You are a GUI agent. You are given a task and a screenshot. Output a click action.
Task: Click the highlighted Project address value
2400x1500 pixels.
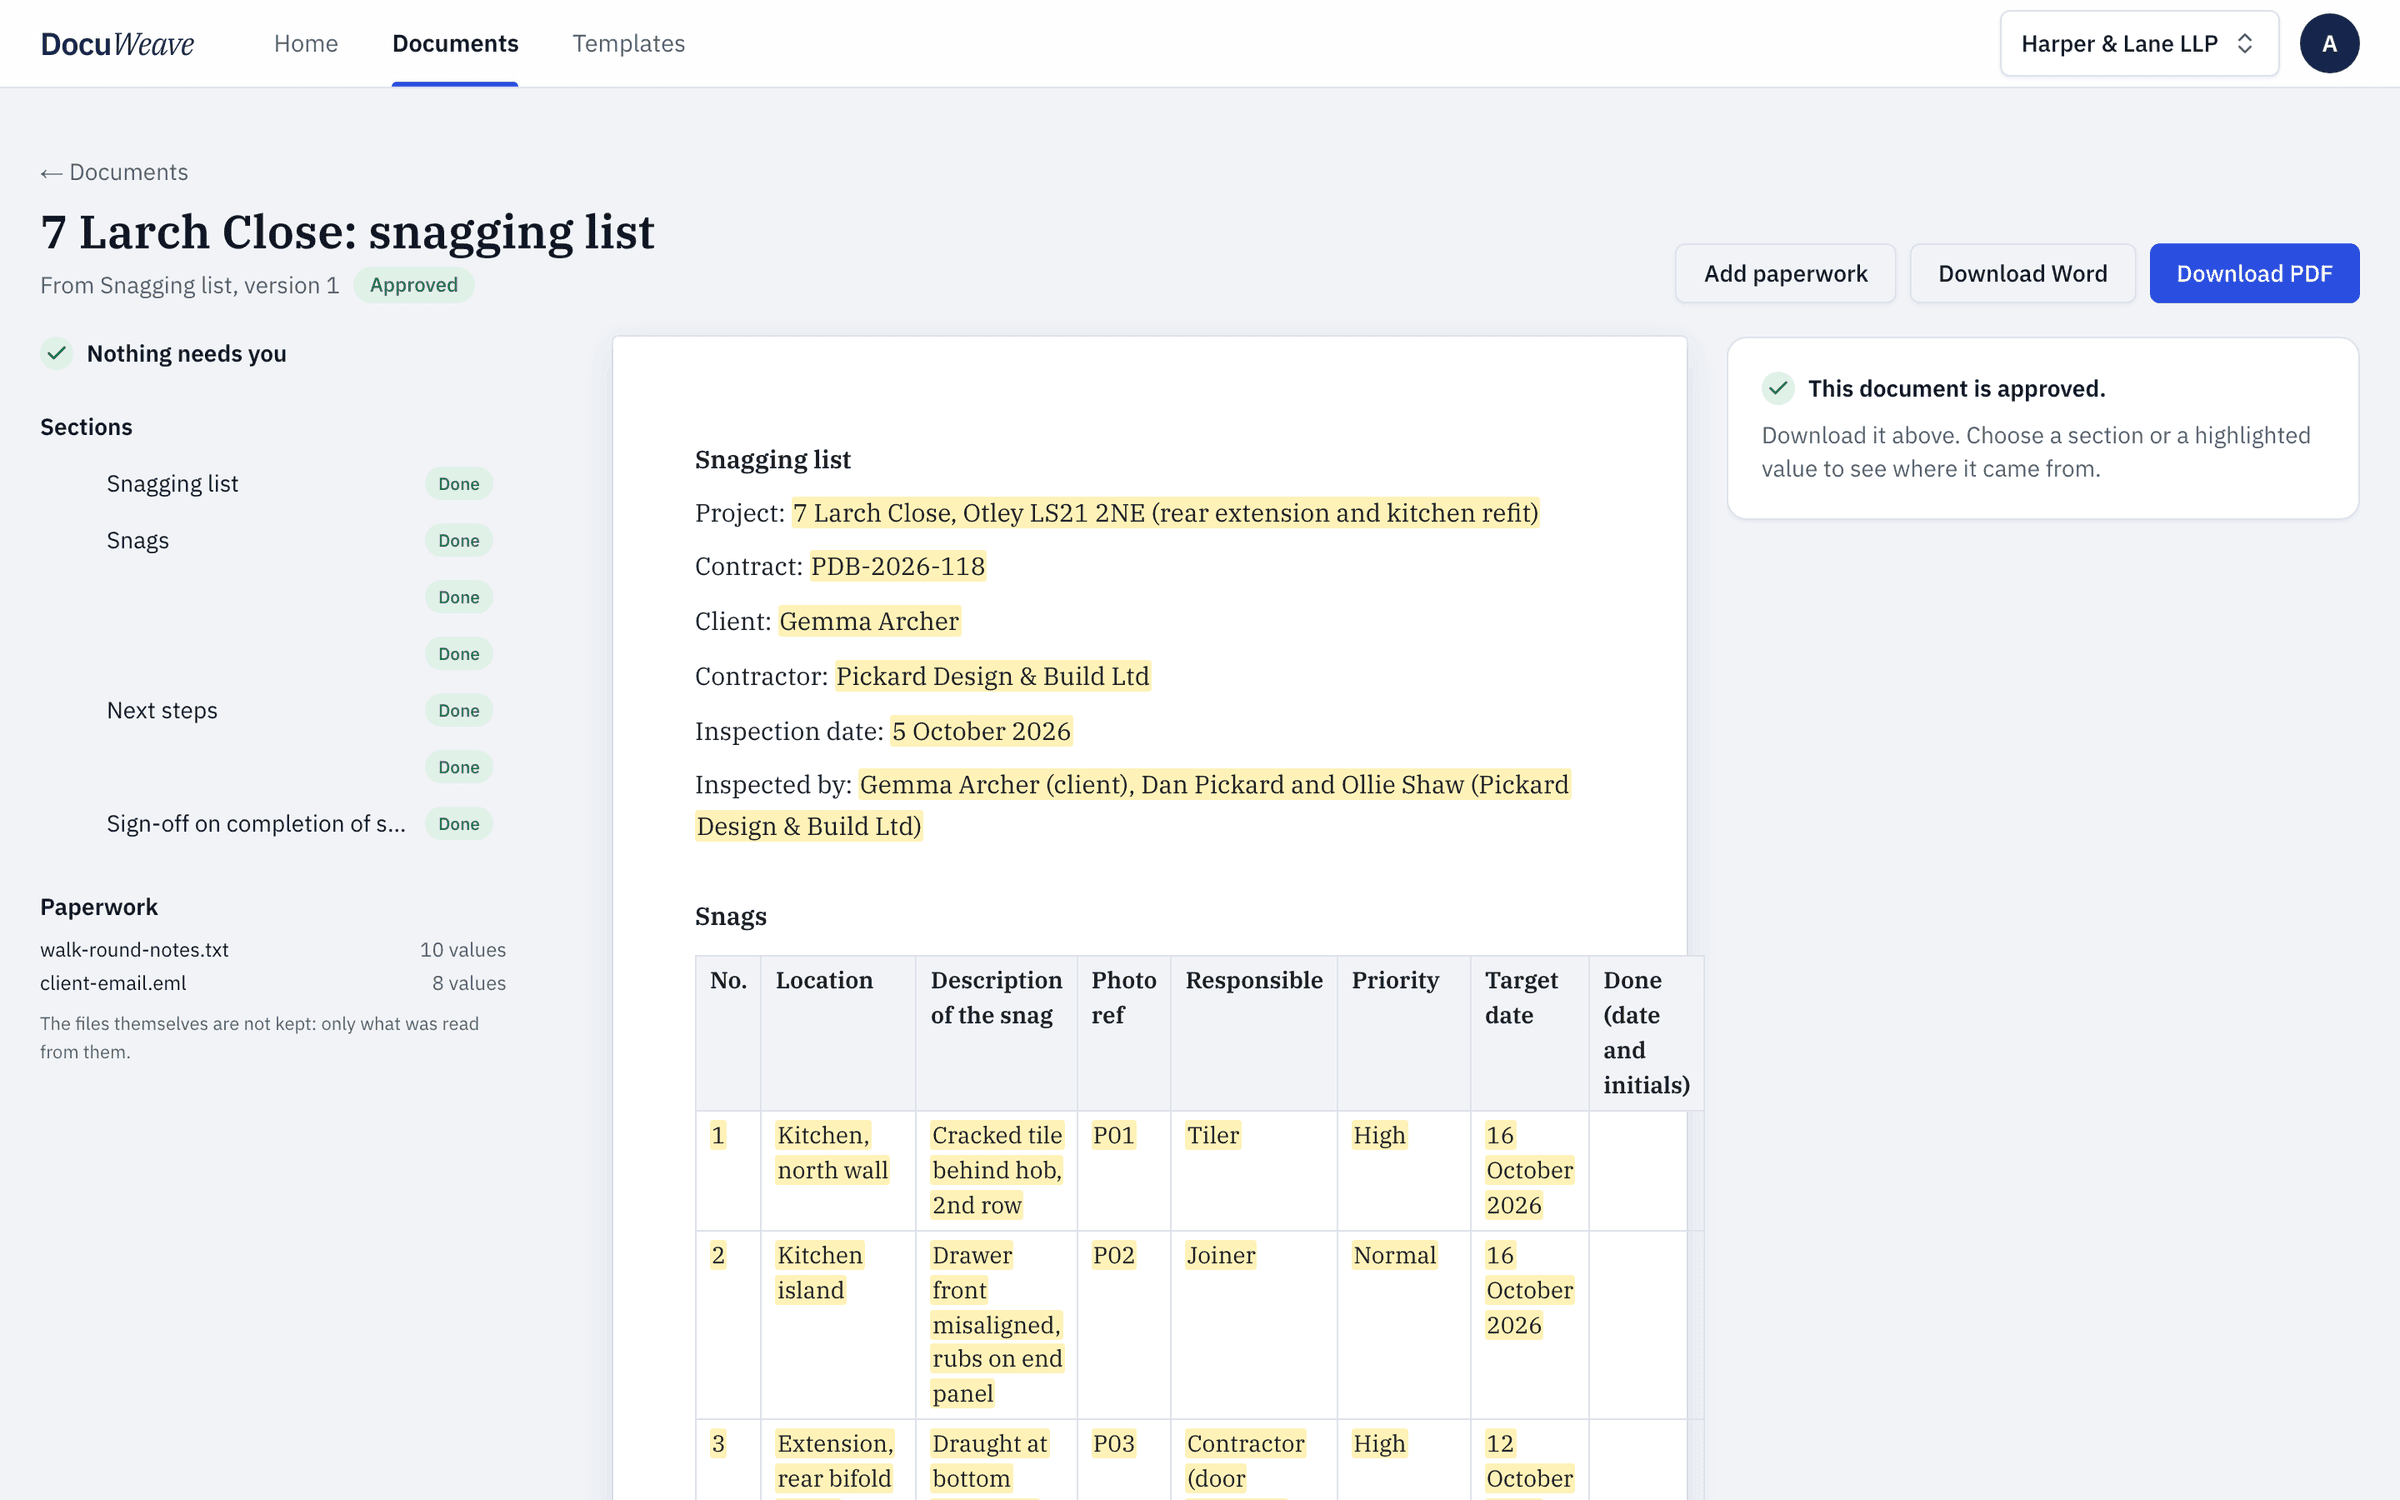pos(1165,513)
